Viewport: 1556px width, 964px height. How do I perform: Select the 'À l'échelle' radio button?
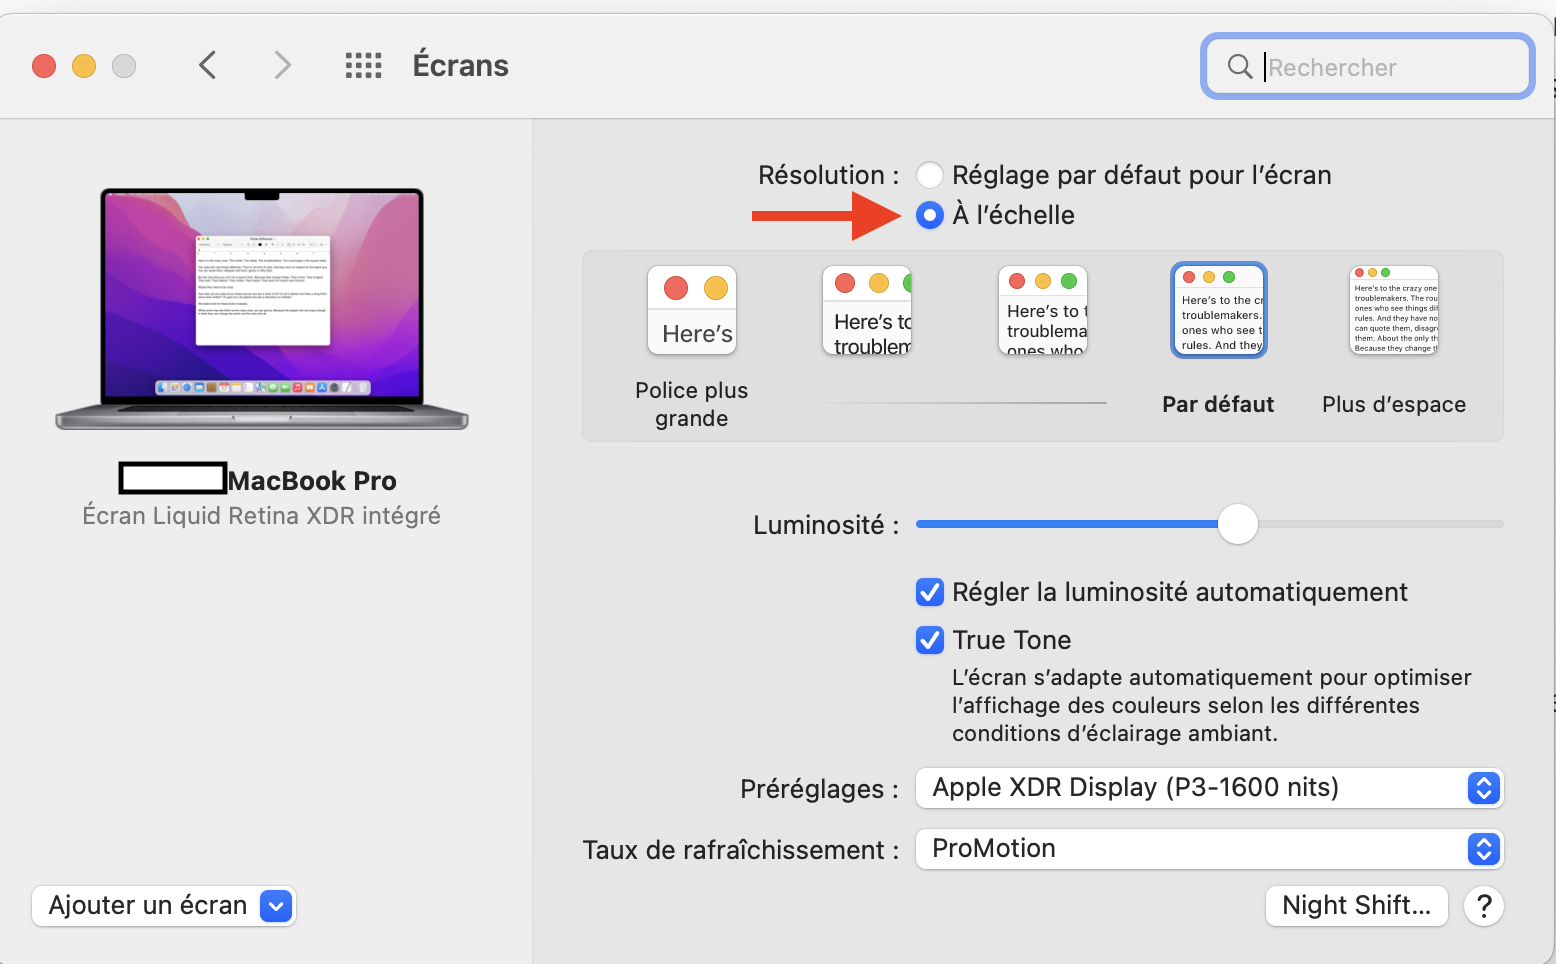click(930, 215)
